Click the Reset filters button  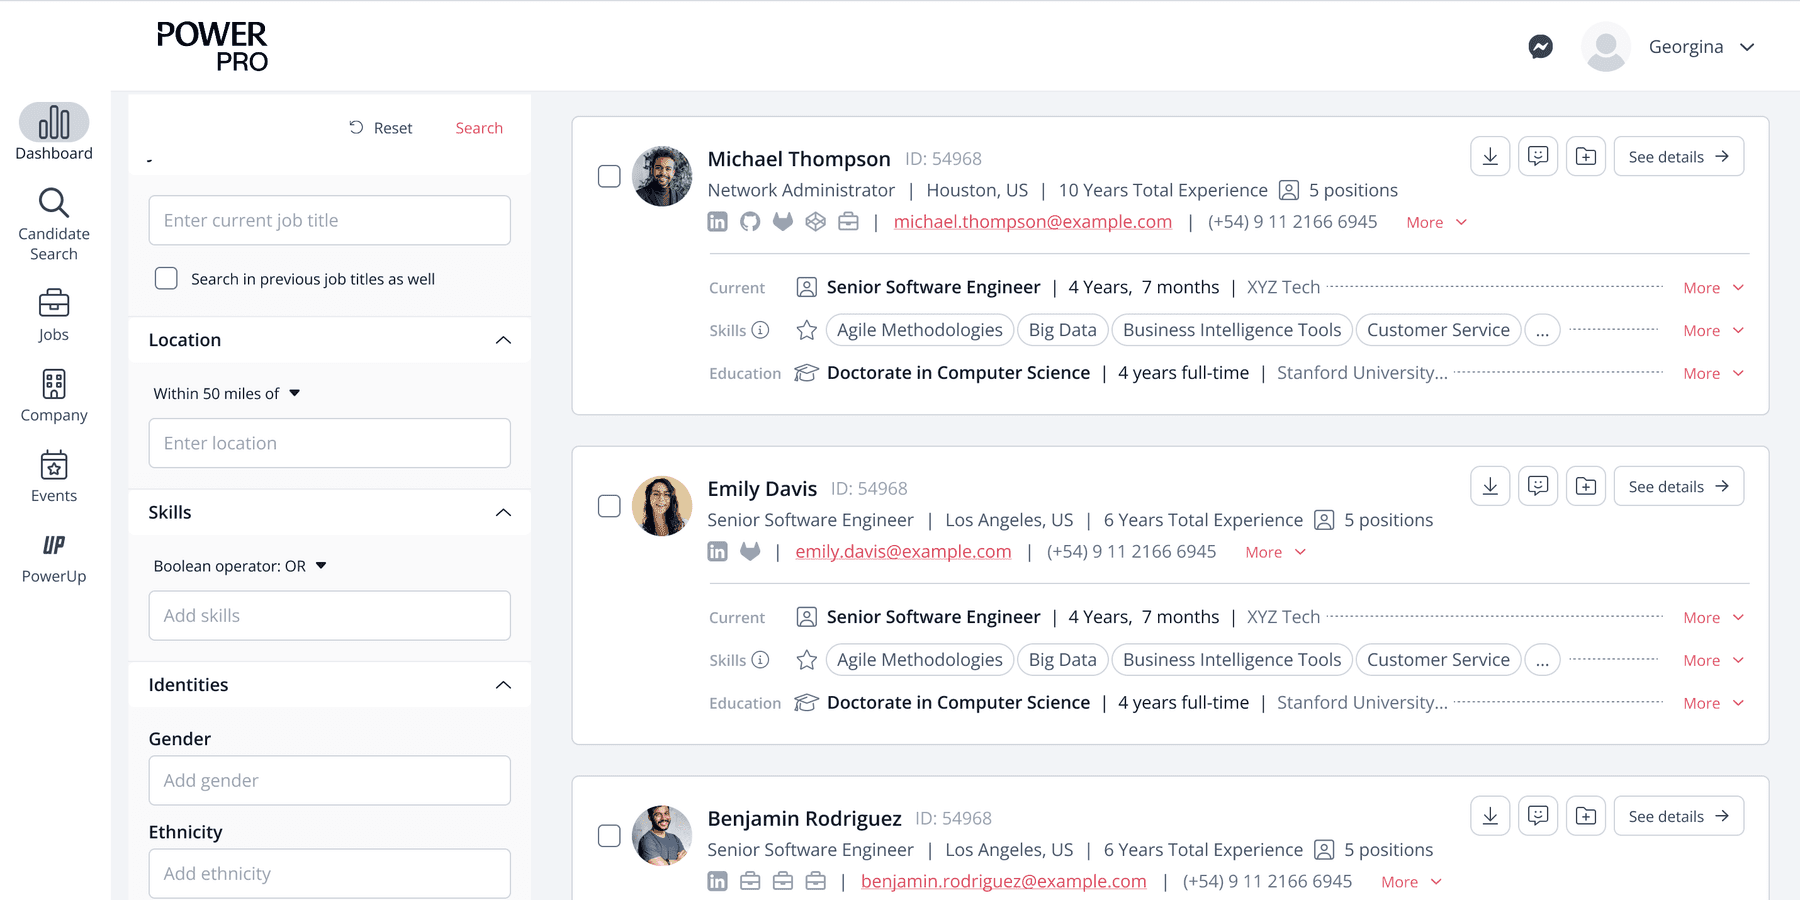coord(381,128)
